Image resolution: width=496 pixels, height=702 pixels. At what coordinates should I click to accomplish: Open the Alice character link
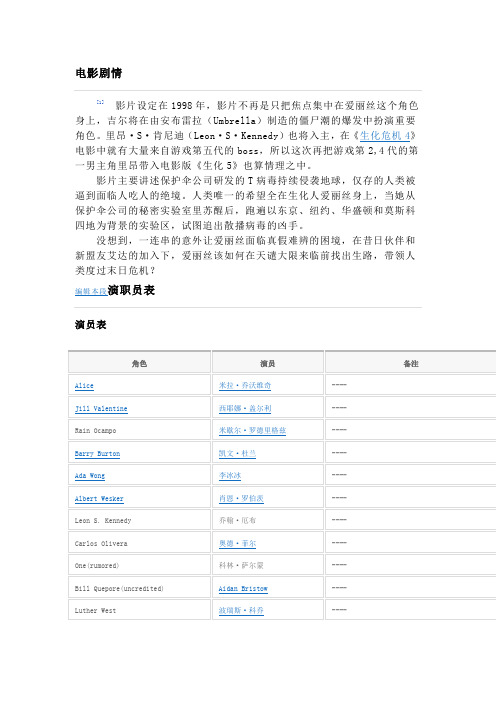[84, 385]
